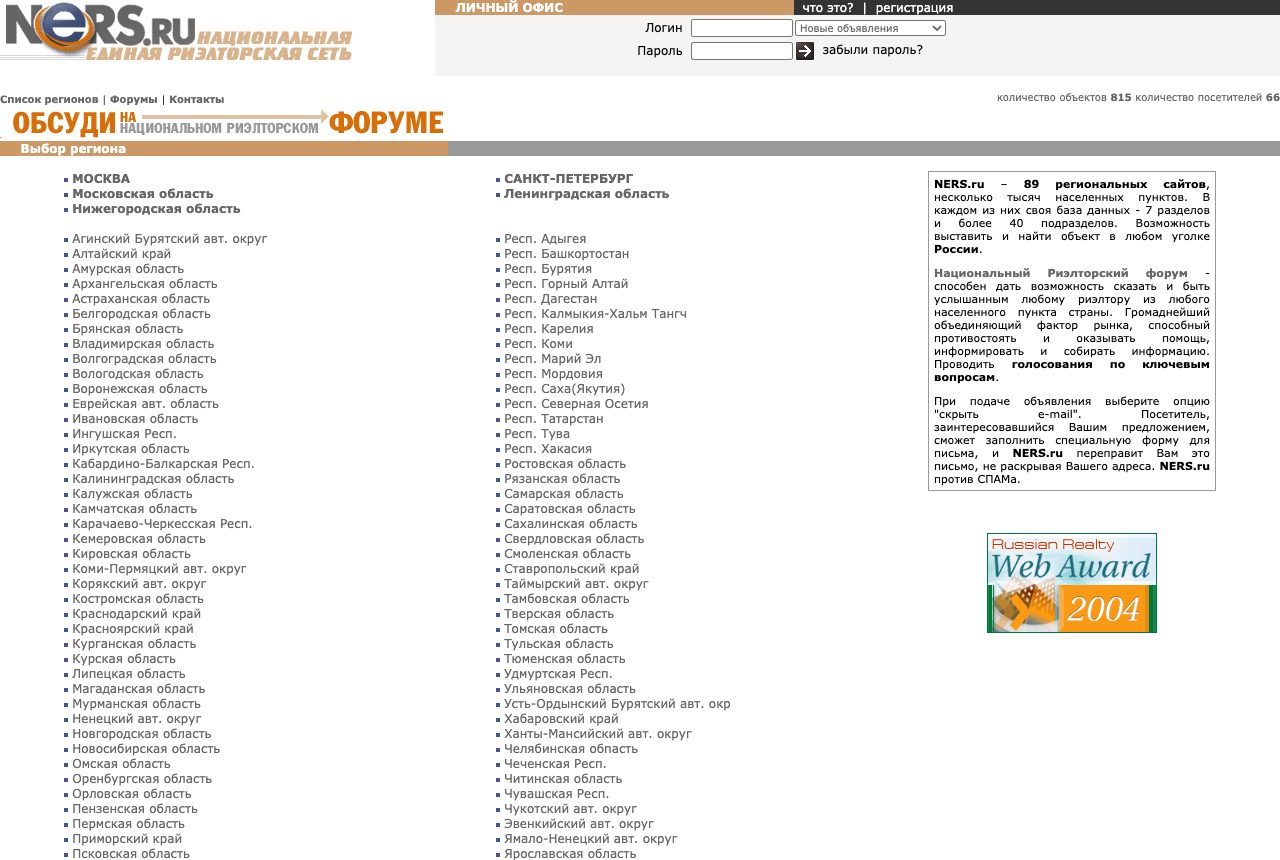Viewport: 1280px width, 860px height.
Task: Focus the Логин input field
Action: click(x=741, y=28)
